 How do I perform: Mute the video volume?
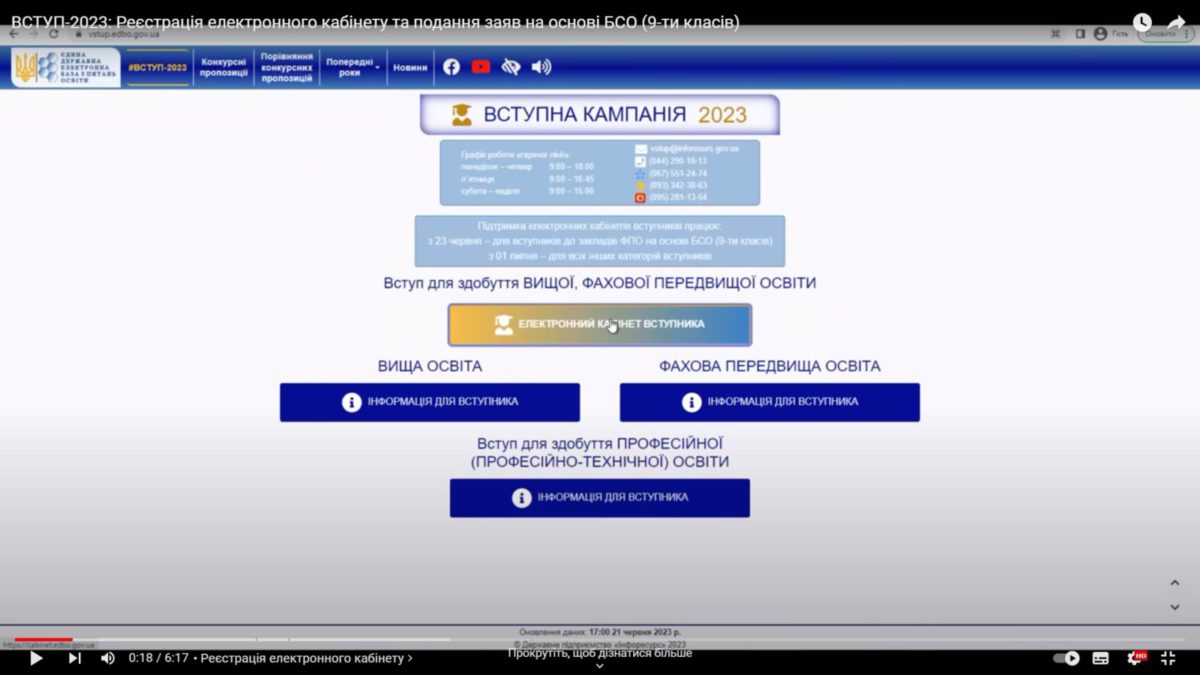107,658
